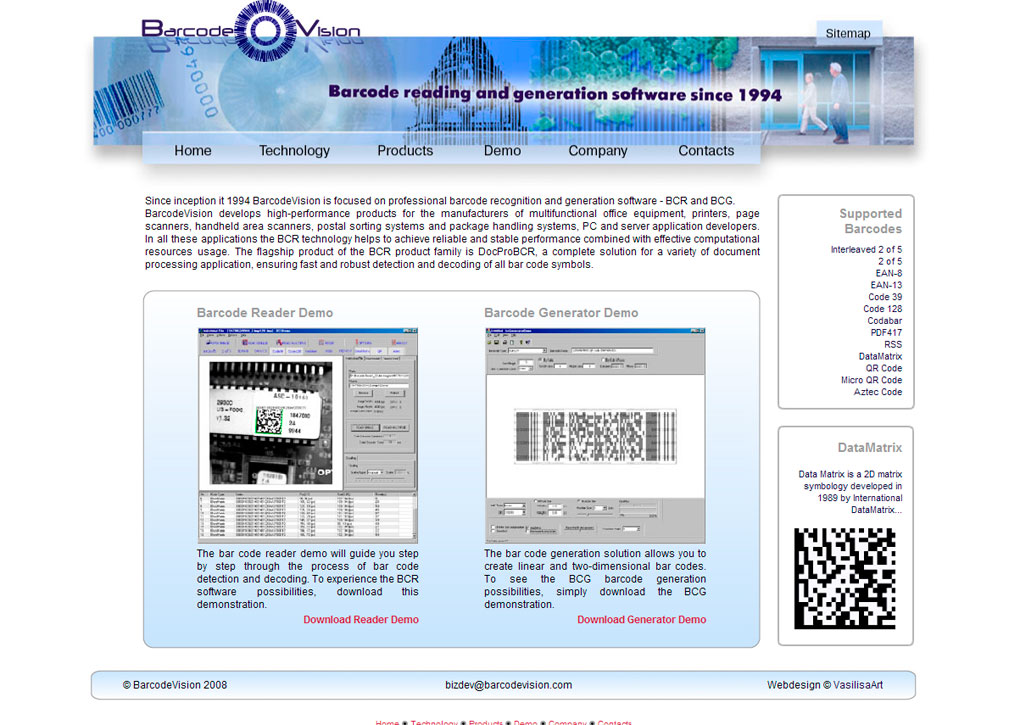Click the BarcodeVision logo

(250, 31)
